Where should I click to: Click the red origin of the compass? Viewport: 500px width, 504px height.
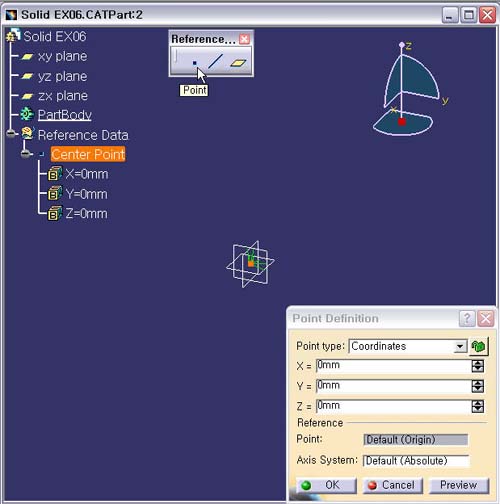402,121
